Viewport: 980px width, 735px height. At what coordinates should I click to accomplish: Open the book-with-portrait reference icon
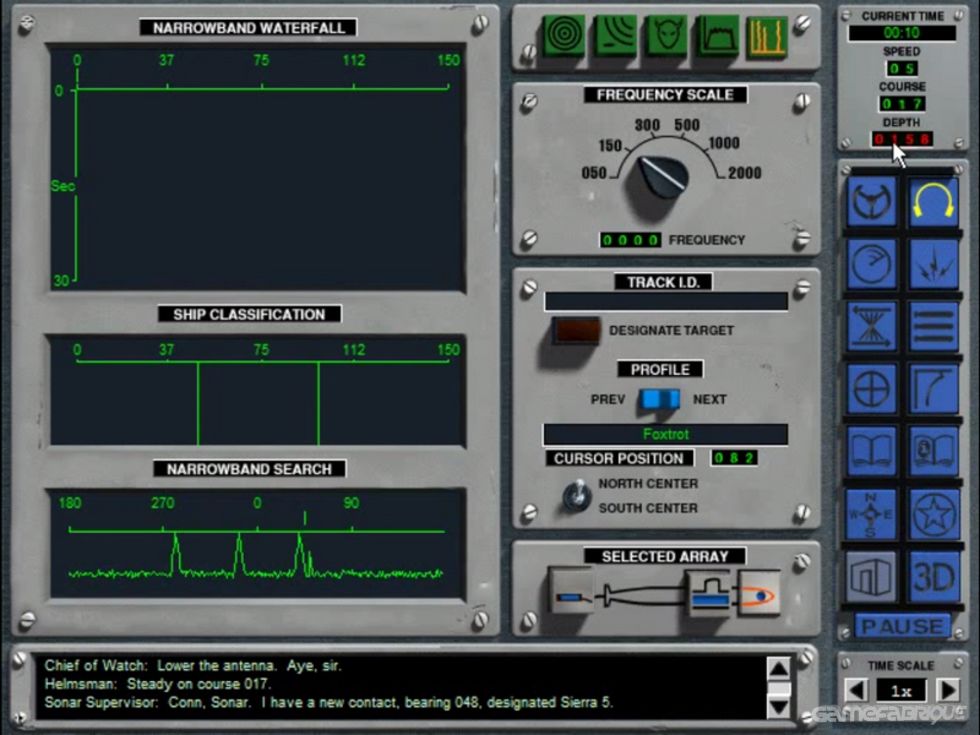[933, 451]
